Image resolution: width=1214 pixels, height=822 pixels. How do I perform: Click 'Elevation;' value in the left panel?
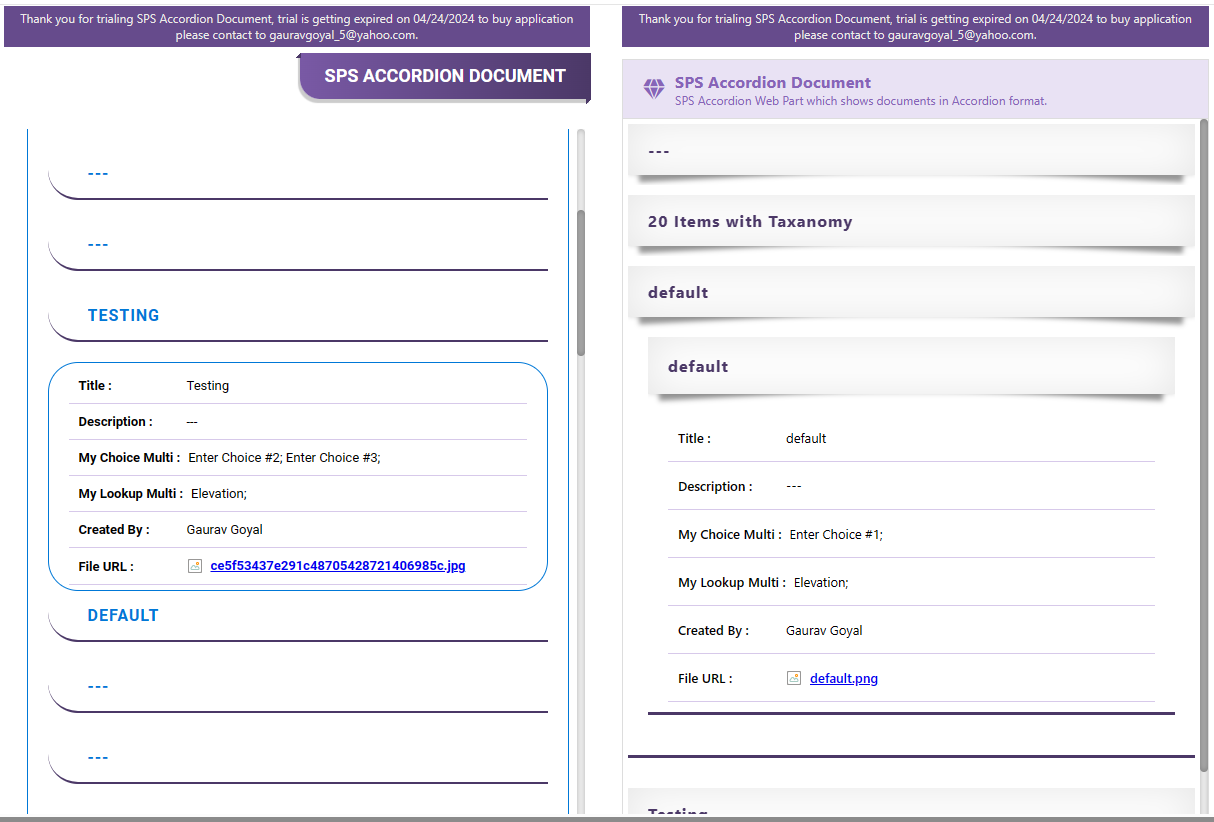(x=219, y=494)
